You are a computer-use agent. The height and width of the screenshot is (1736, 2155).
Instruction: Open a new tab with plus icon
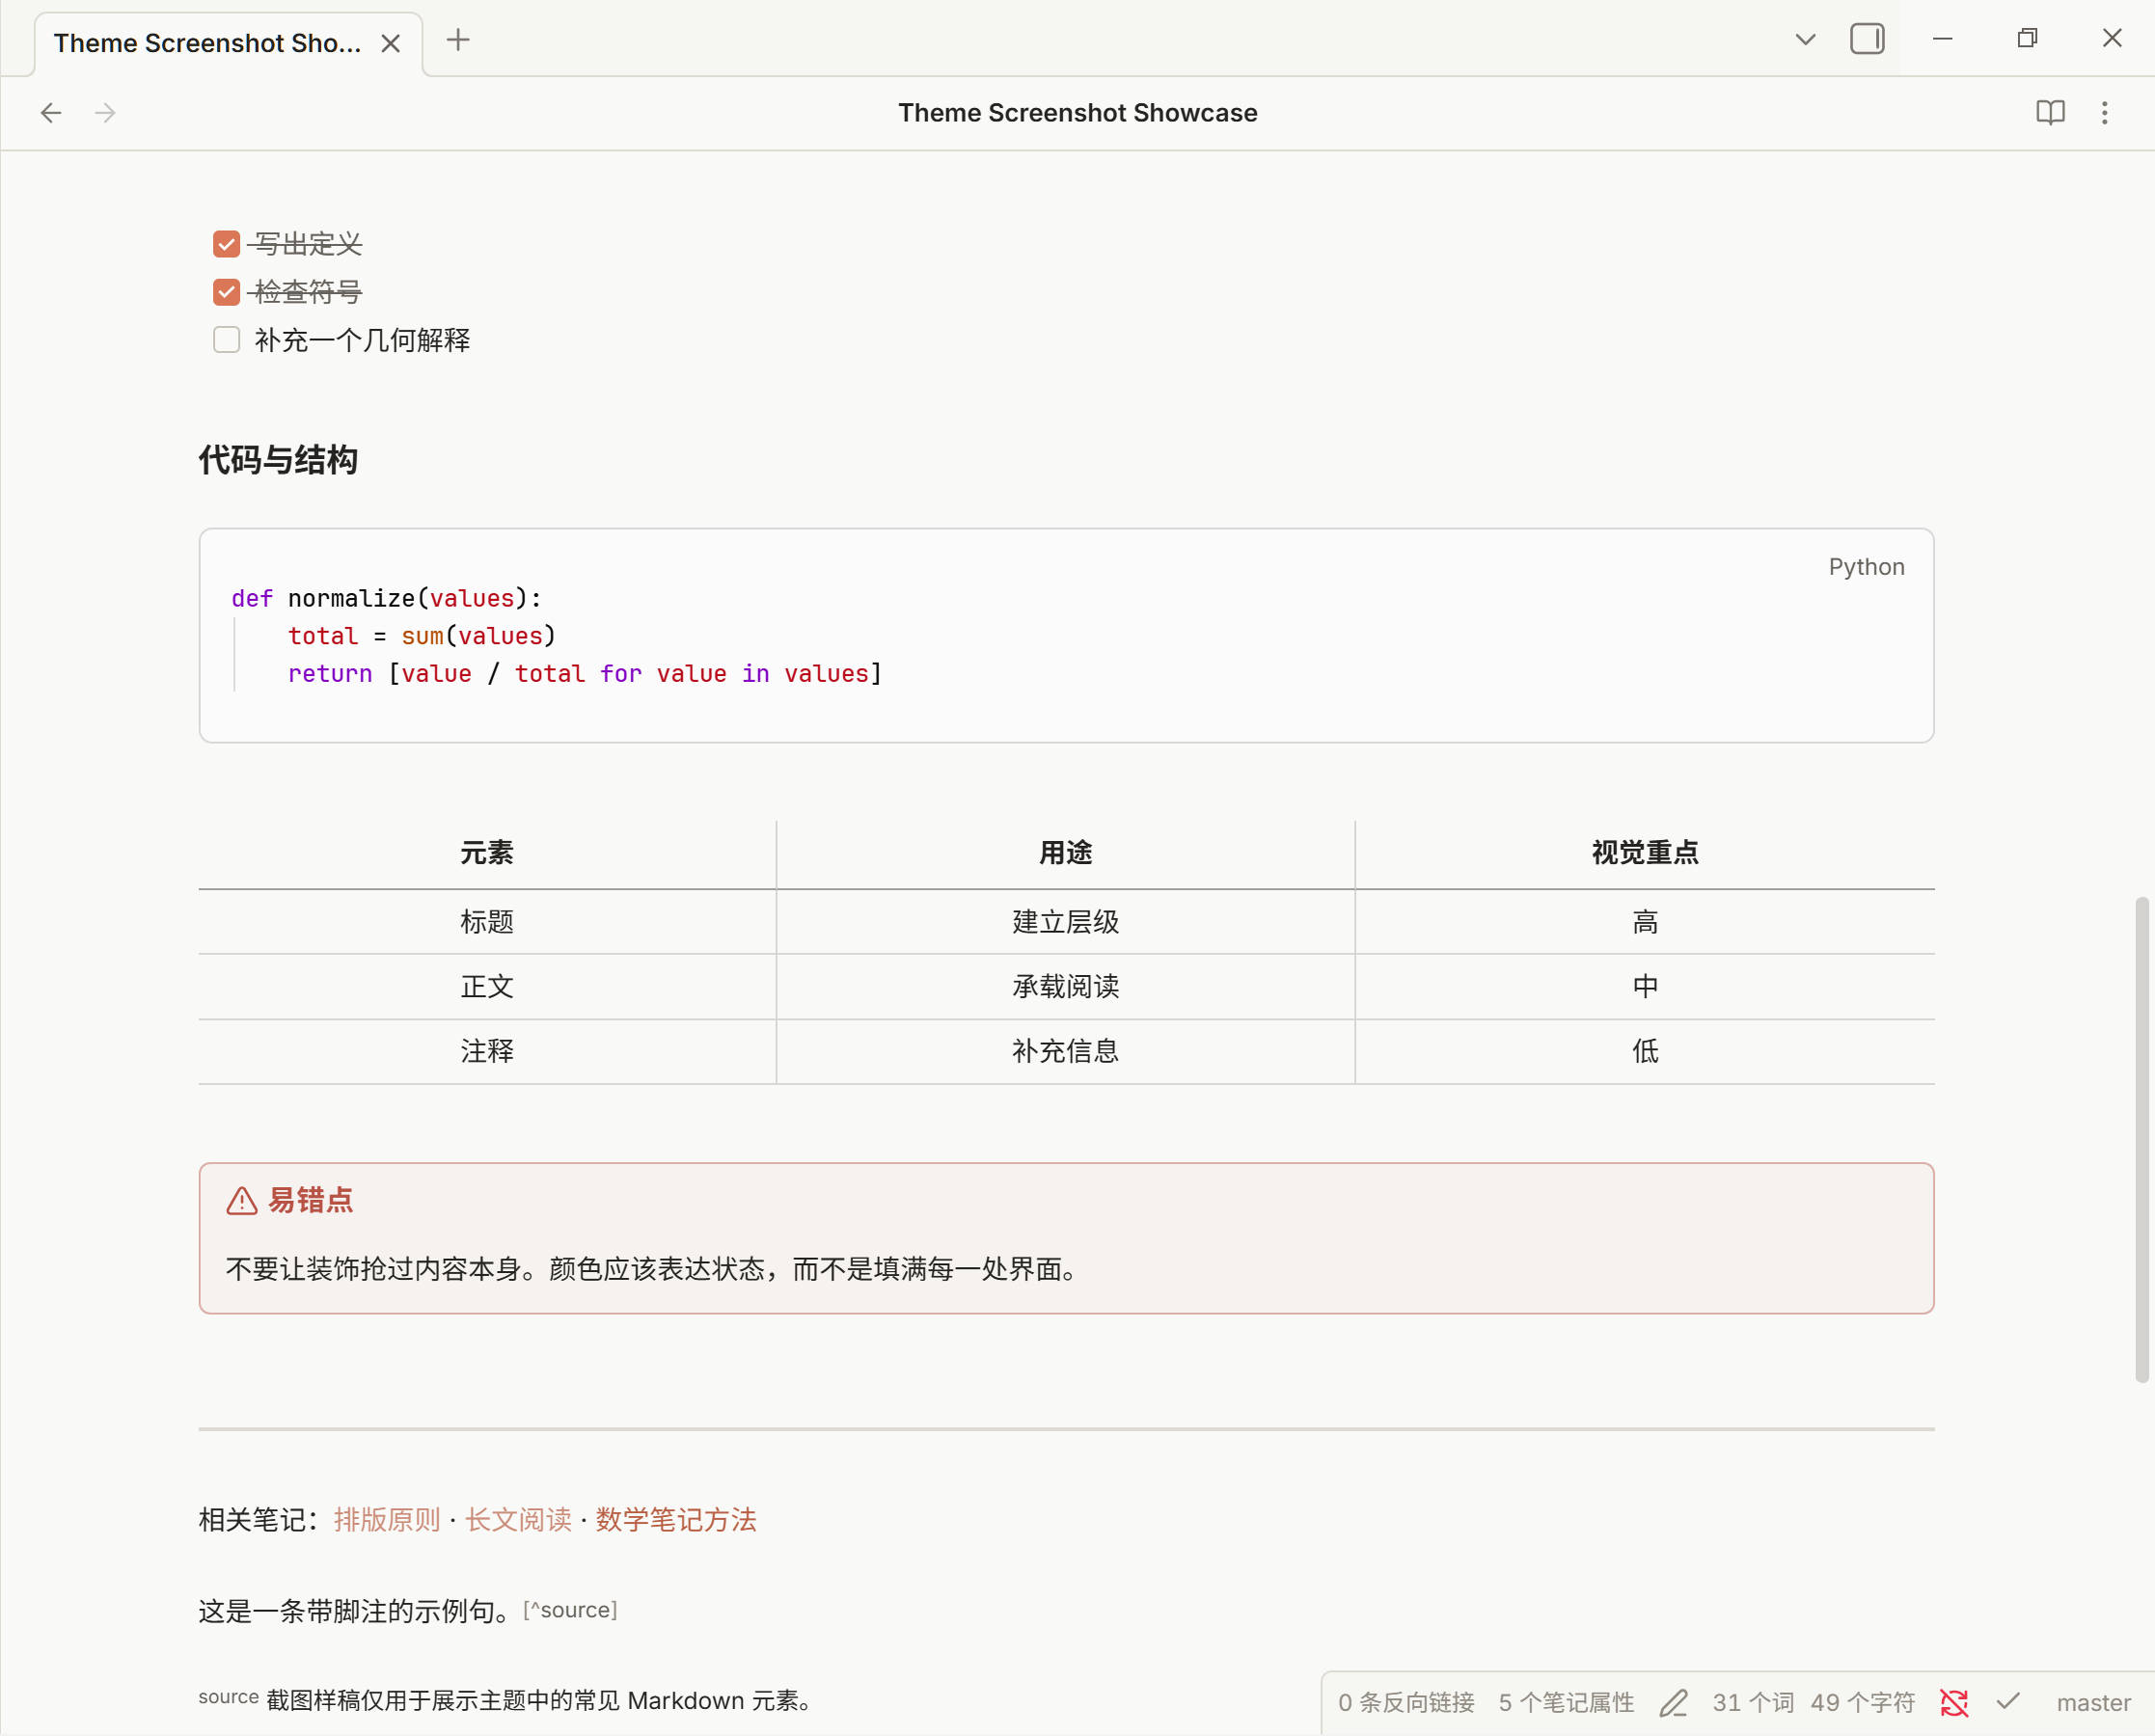pos(458,40)
